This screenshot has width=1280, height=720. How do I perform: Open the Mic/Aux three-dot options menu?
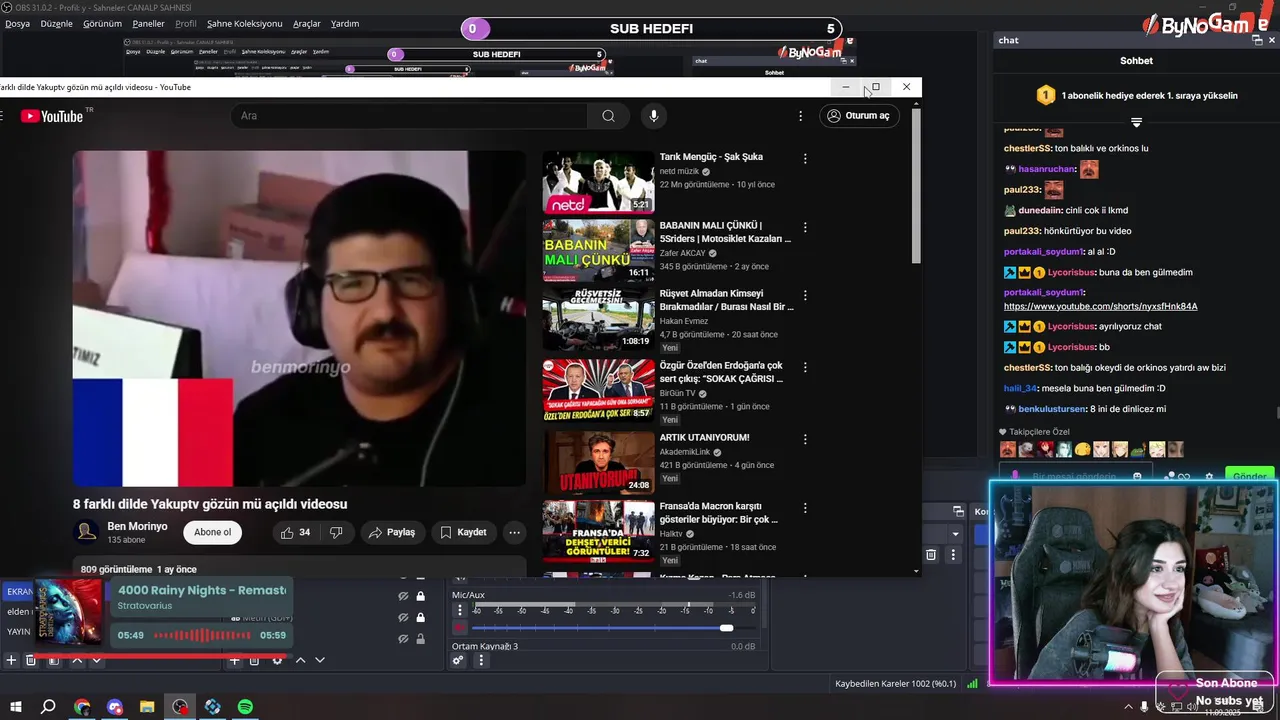click(x=460, y=610)
